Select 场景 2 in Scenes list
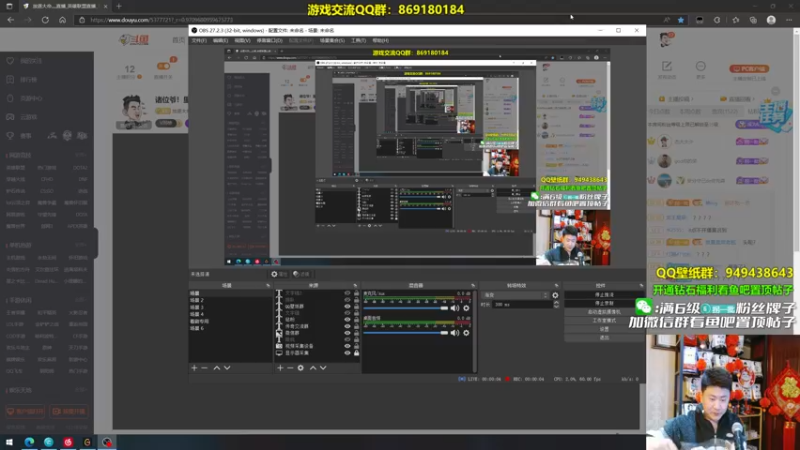 (x=230, y=300)
